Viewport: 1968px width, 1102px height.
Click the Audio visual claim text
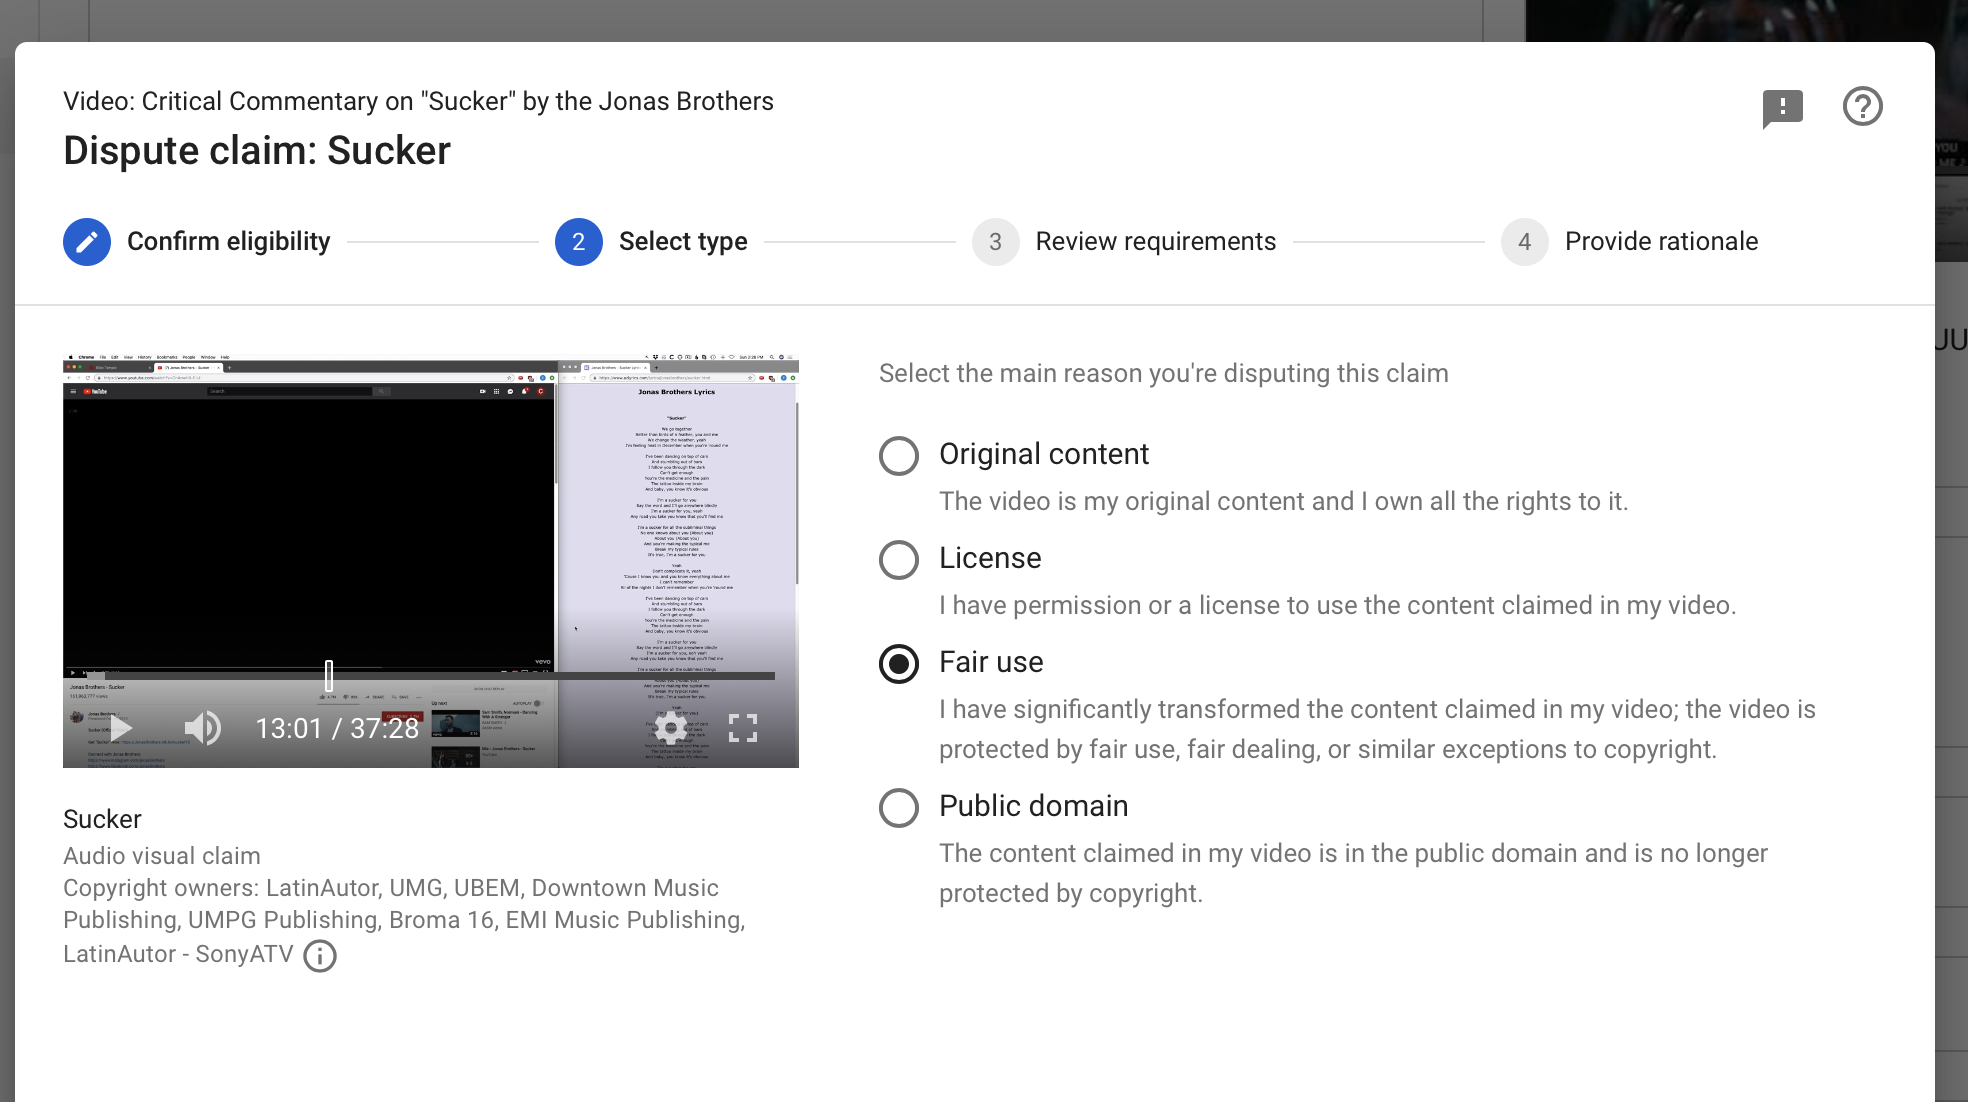(162, 856)
